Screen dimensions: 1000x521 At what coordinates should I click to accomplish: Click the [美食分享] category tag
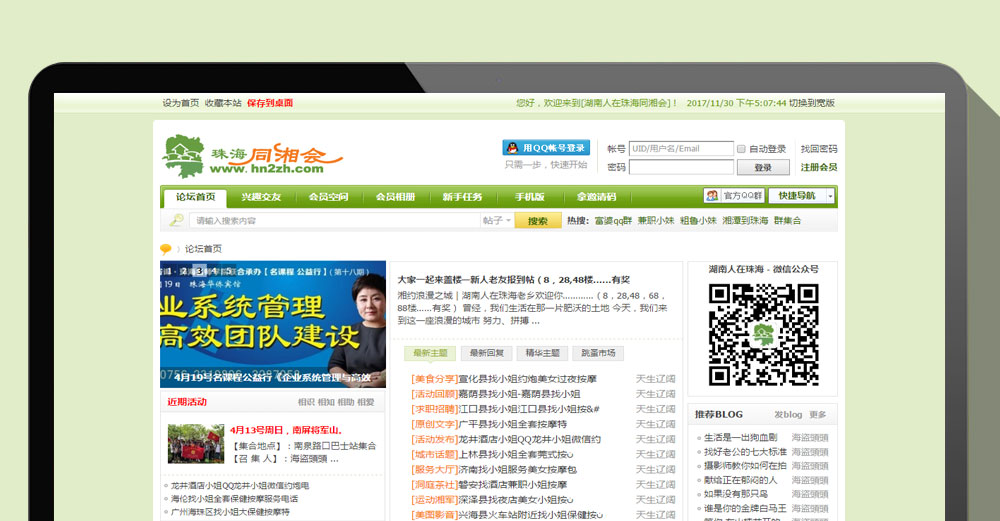pyautogui.click(x=434, y=379)
